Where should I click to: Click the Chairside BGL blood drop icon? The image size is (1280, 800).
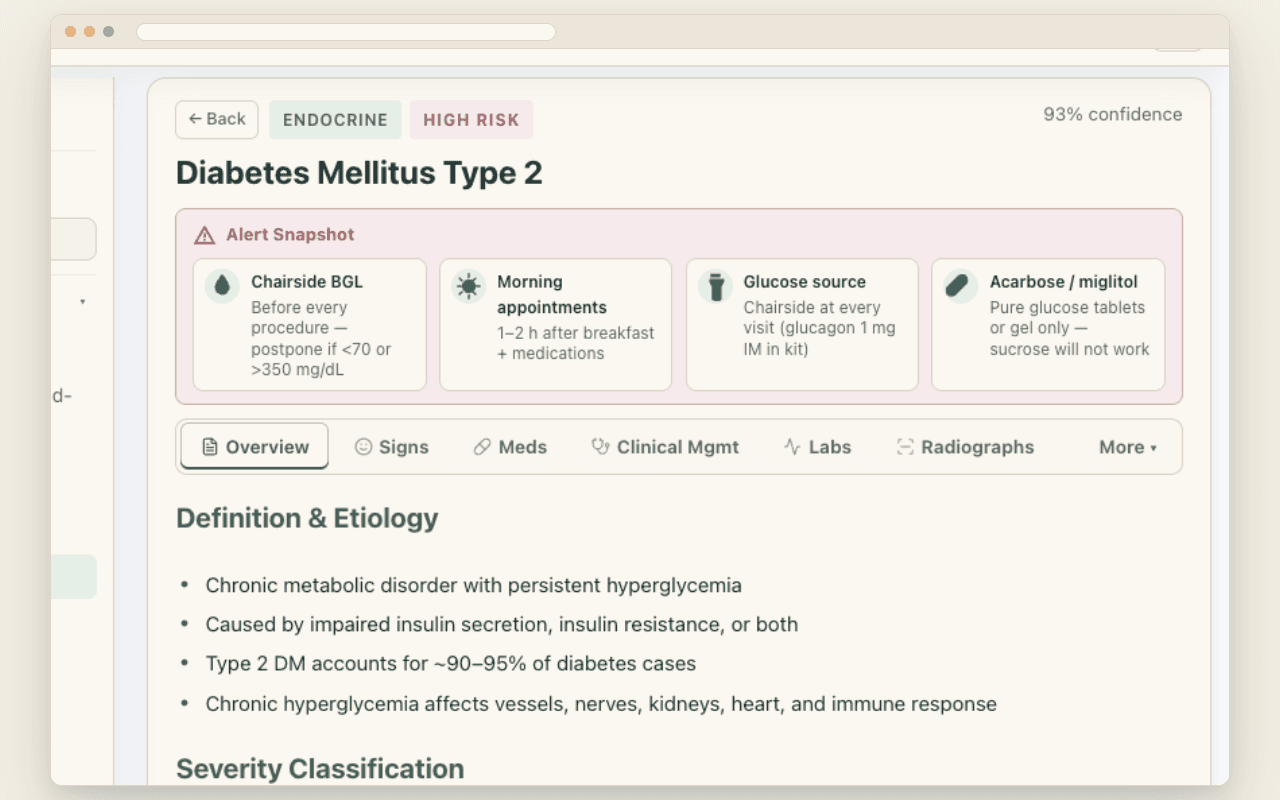tap(222, 286)
